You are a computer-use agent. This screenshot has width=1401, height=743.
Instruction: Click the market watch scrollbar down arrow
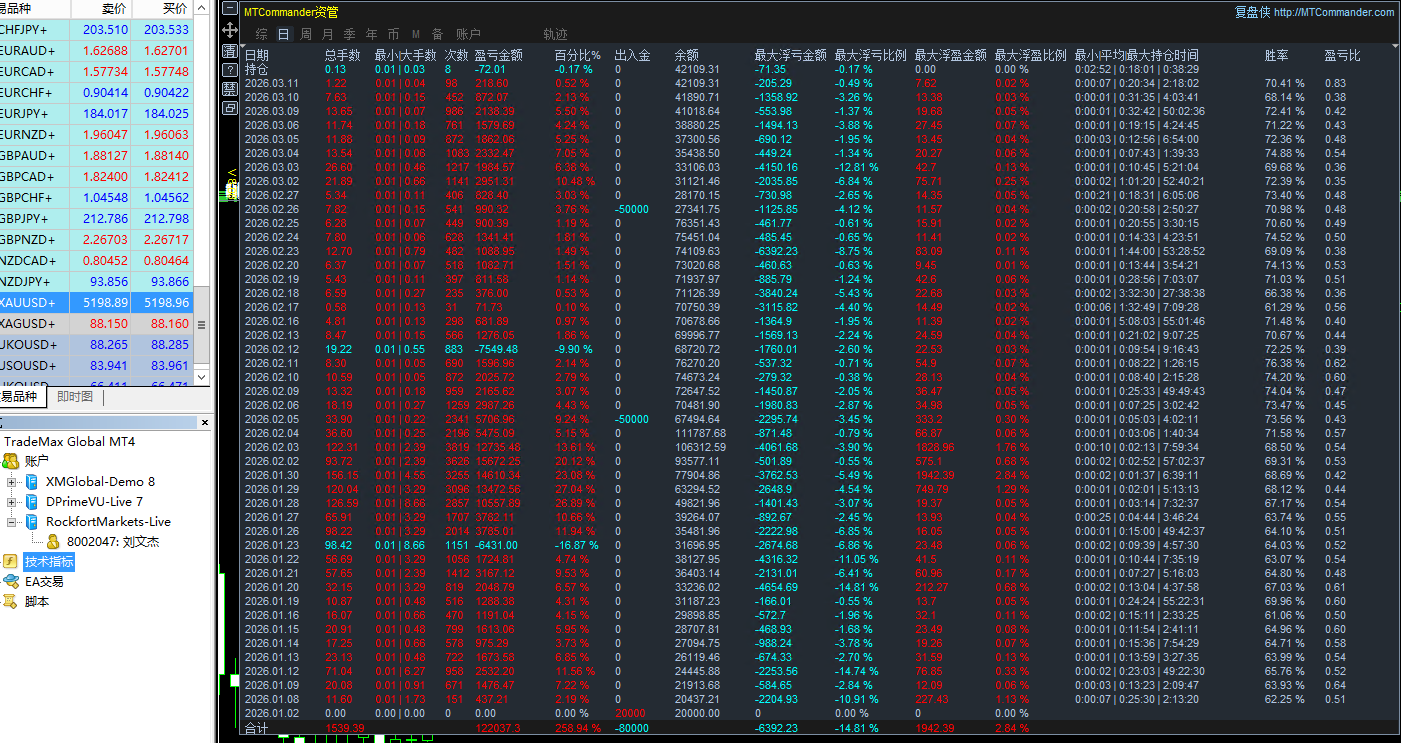tap(202, 378)
